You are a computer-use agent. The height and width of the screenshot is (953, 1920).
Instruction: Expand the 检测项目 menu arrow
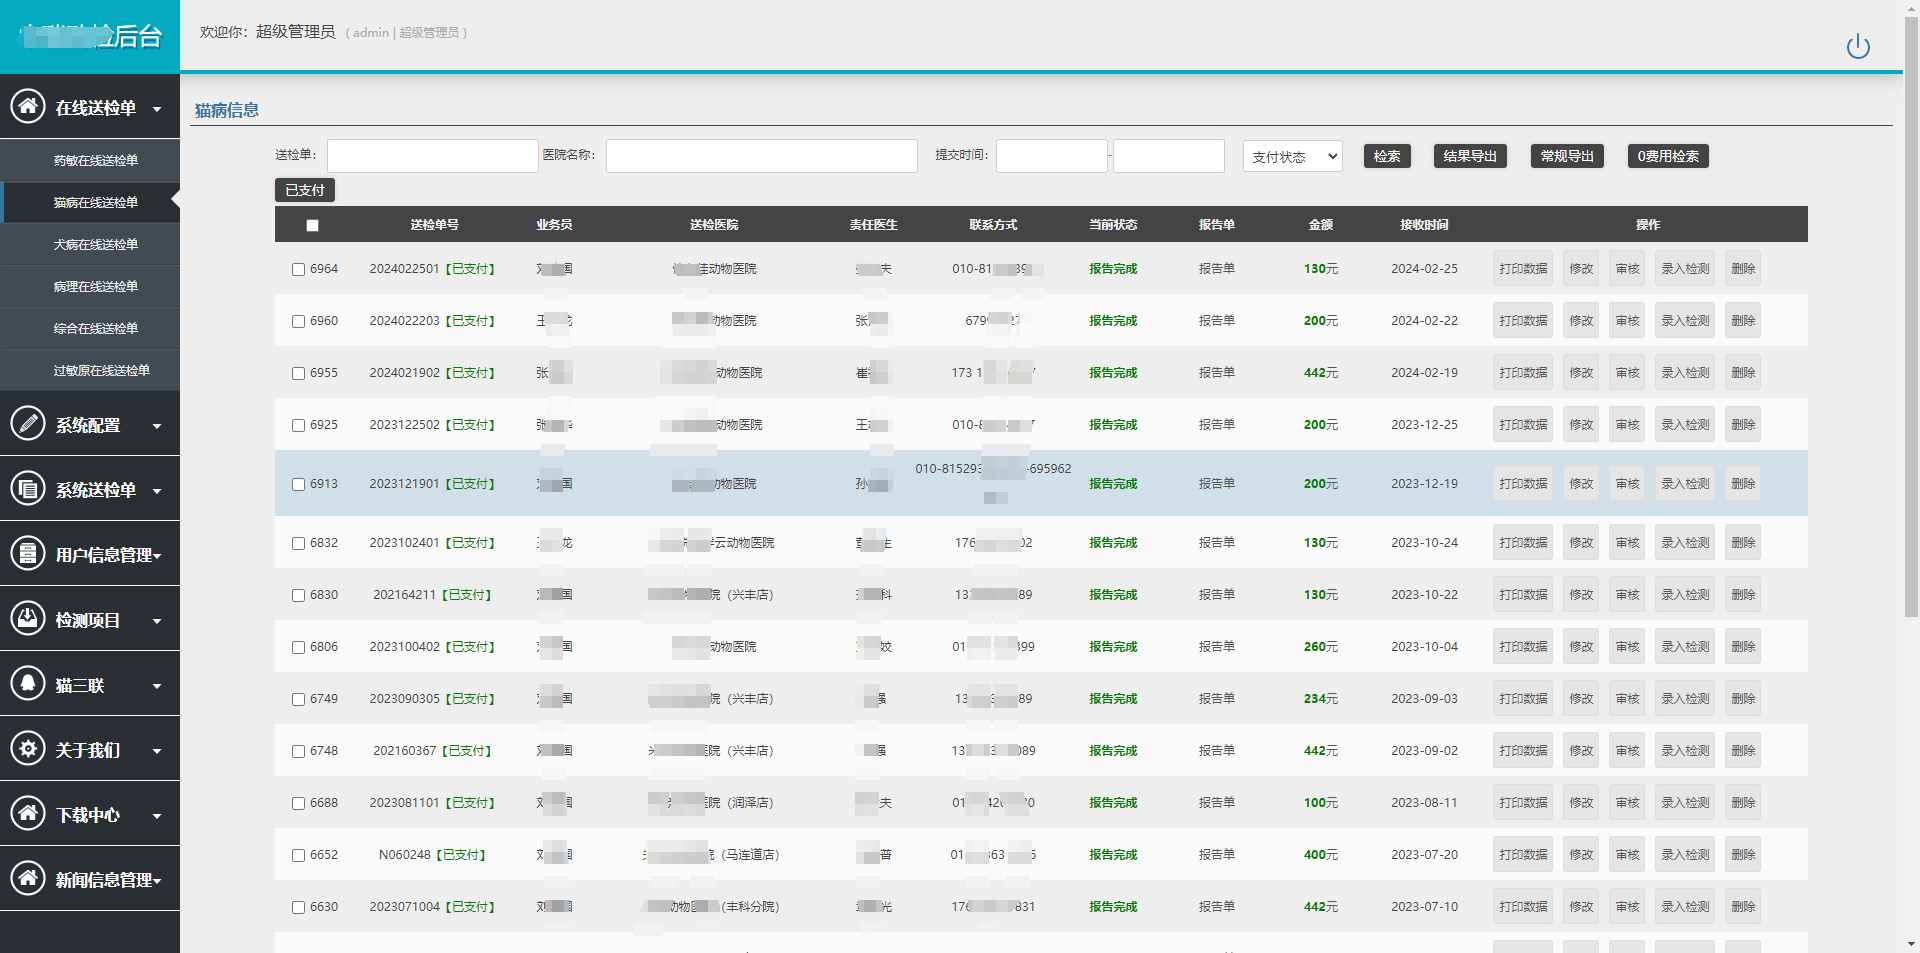pos(157,621)
